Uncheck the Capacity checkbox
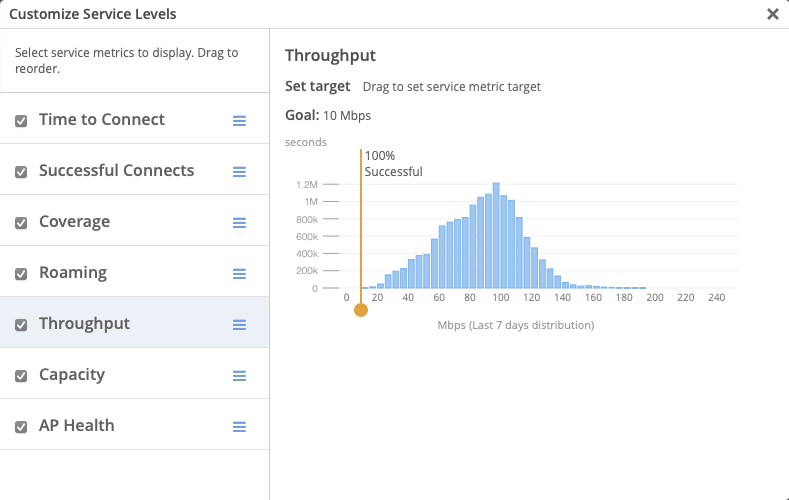This screenshot has width=789, height=500. tap(21, 376)
